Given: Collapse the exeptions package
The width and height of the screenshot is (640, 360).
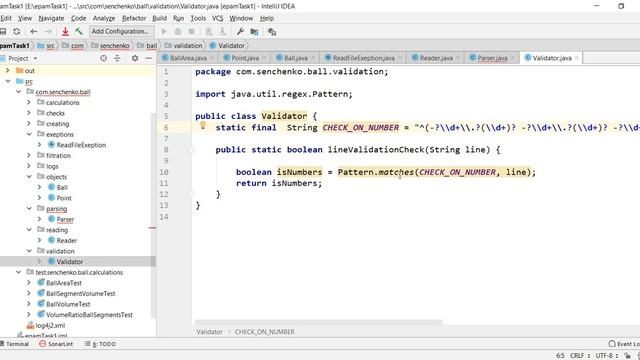Looking at the screenshot, I should (29, 134).
